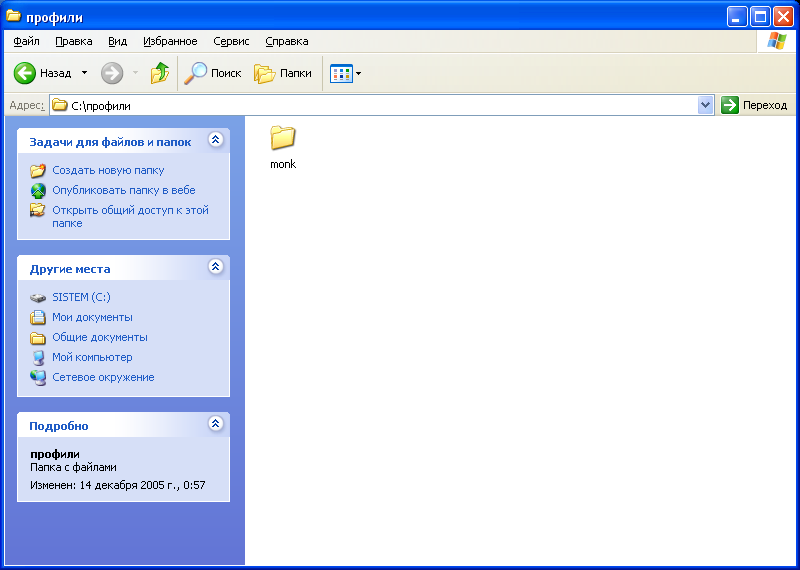Screen dimensions: 800x570
Task: Open the Правка menu
Action: 73,41
